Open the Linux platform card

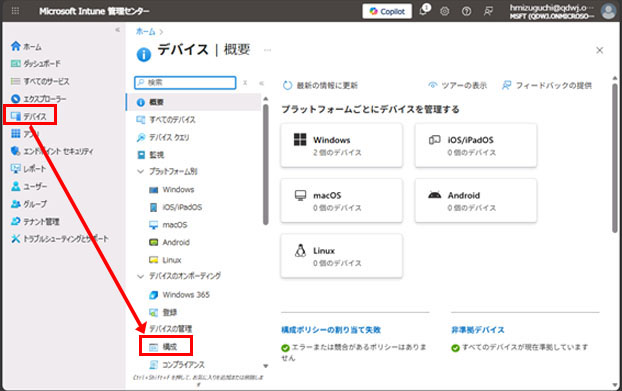342,256
